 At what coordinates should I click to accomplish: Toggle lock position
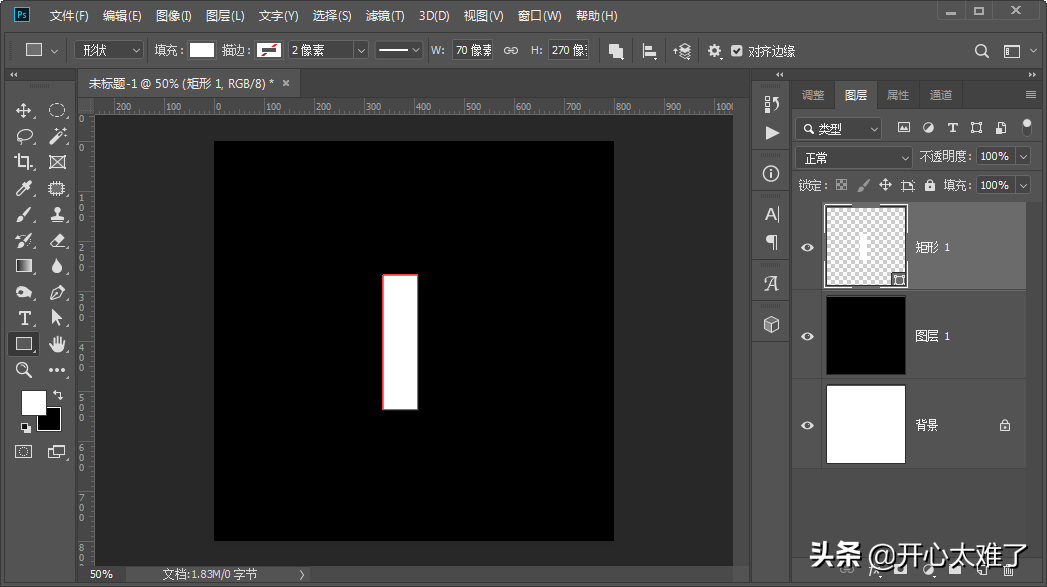click(x=885, y=185)
